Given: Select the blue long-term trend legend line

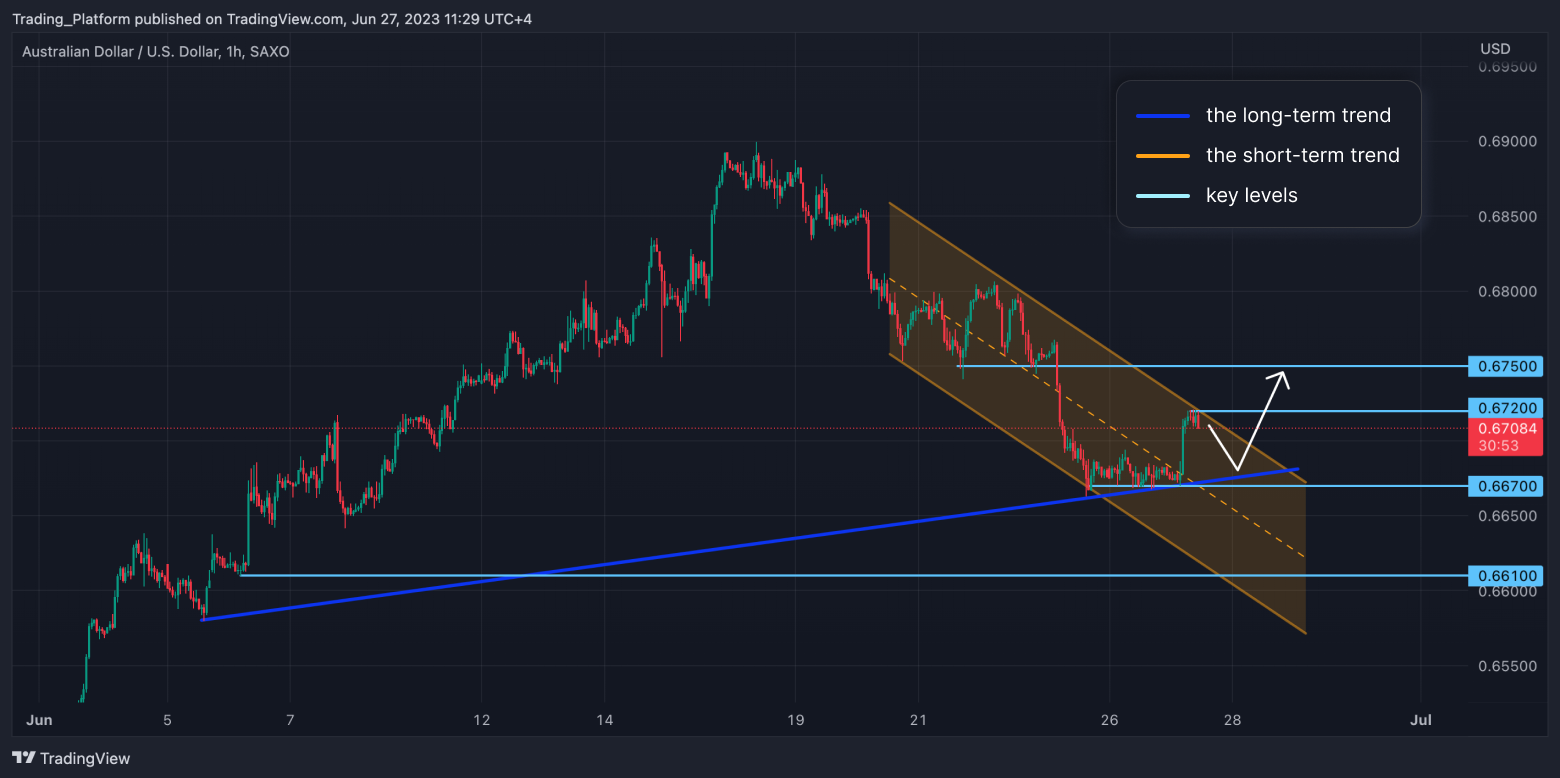Looking at the screenshot, I should 1163,116.
